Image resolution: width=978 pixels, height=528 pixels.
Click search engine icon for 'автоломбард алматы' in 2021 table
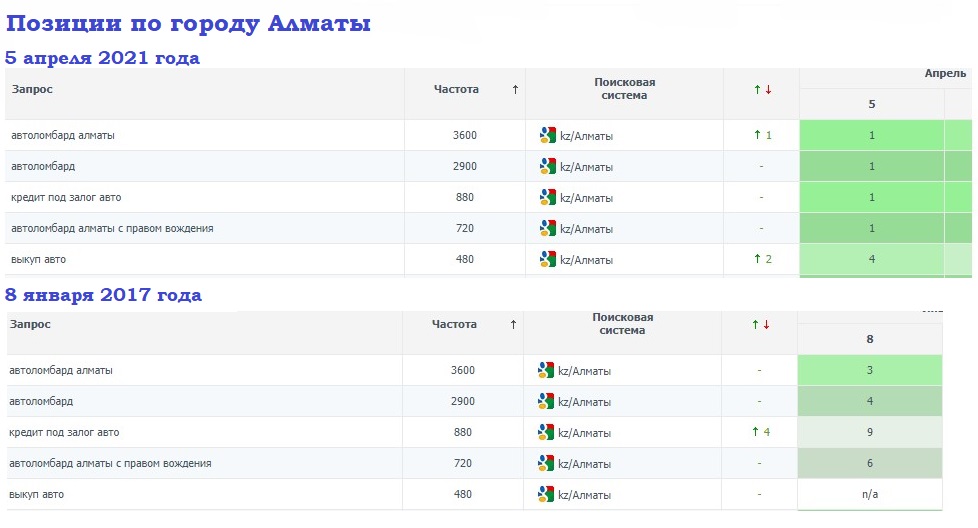click(547, 135)
